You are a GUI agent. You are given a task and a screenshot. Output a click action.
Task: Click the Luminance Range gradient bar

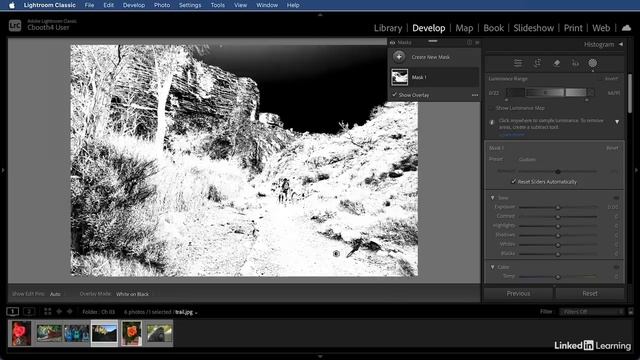pyautogui.click(x=550, y=93)
